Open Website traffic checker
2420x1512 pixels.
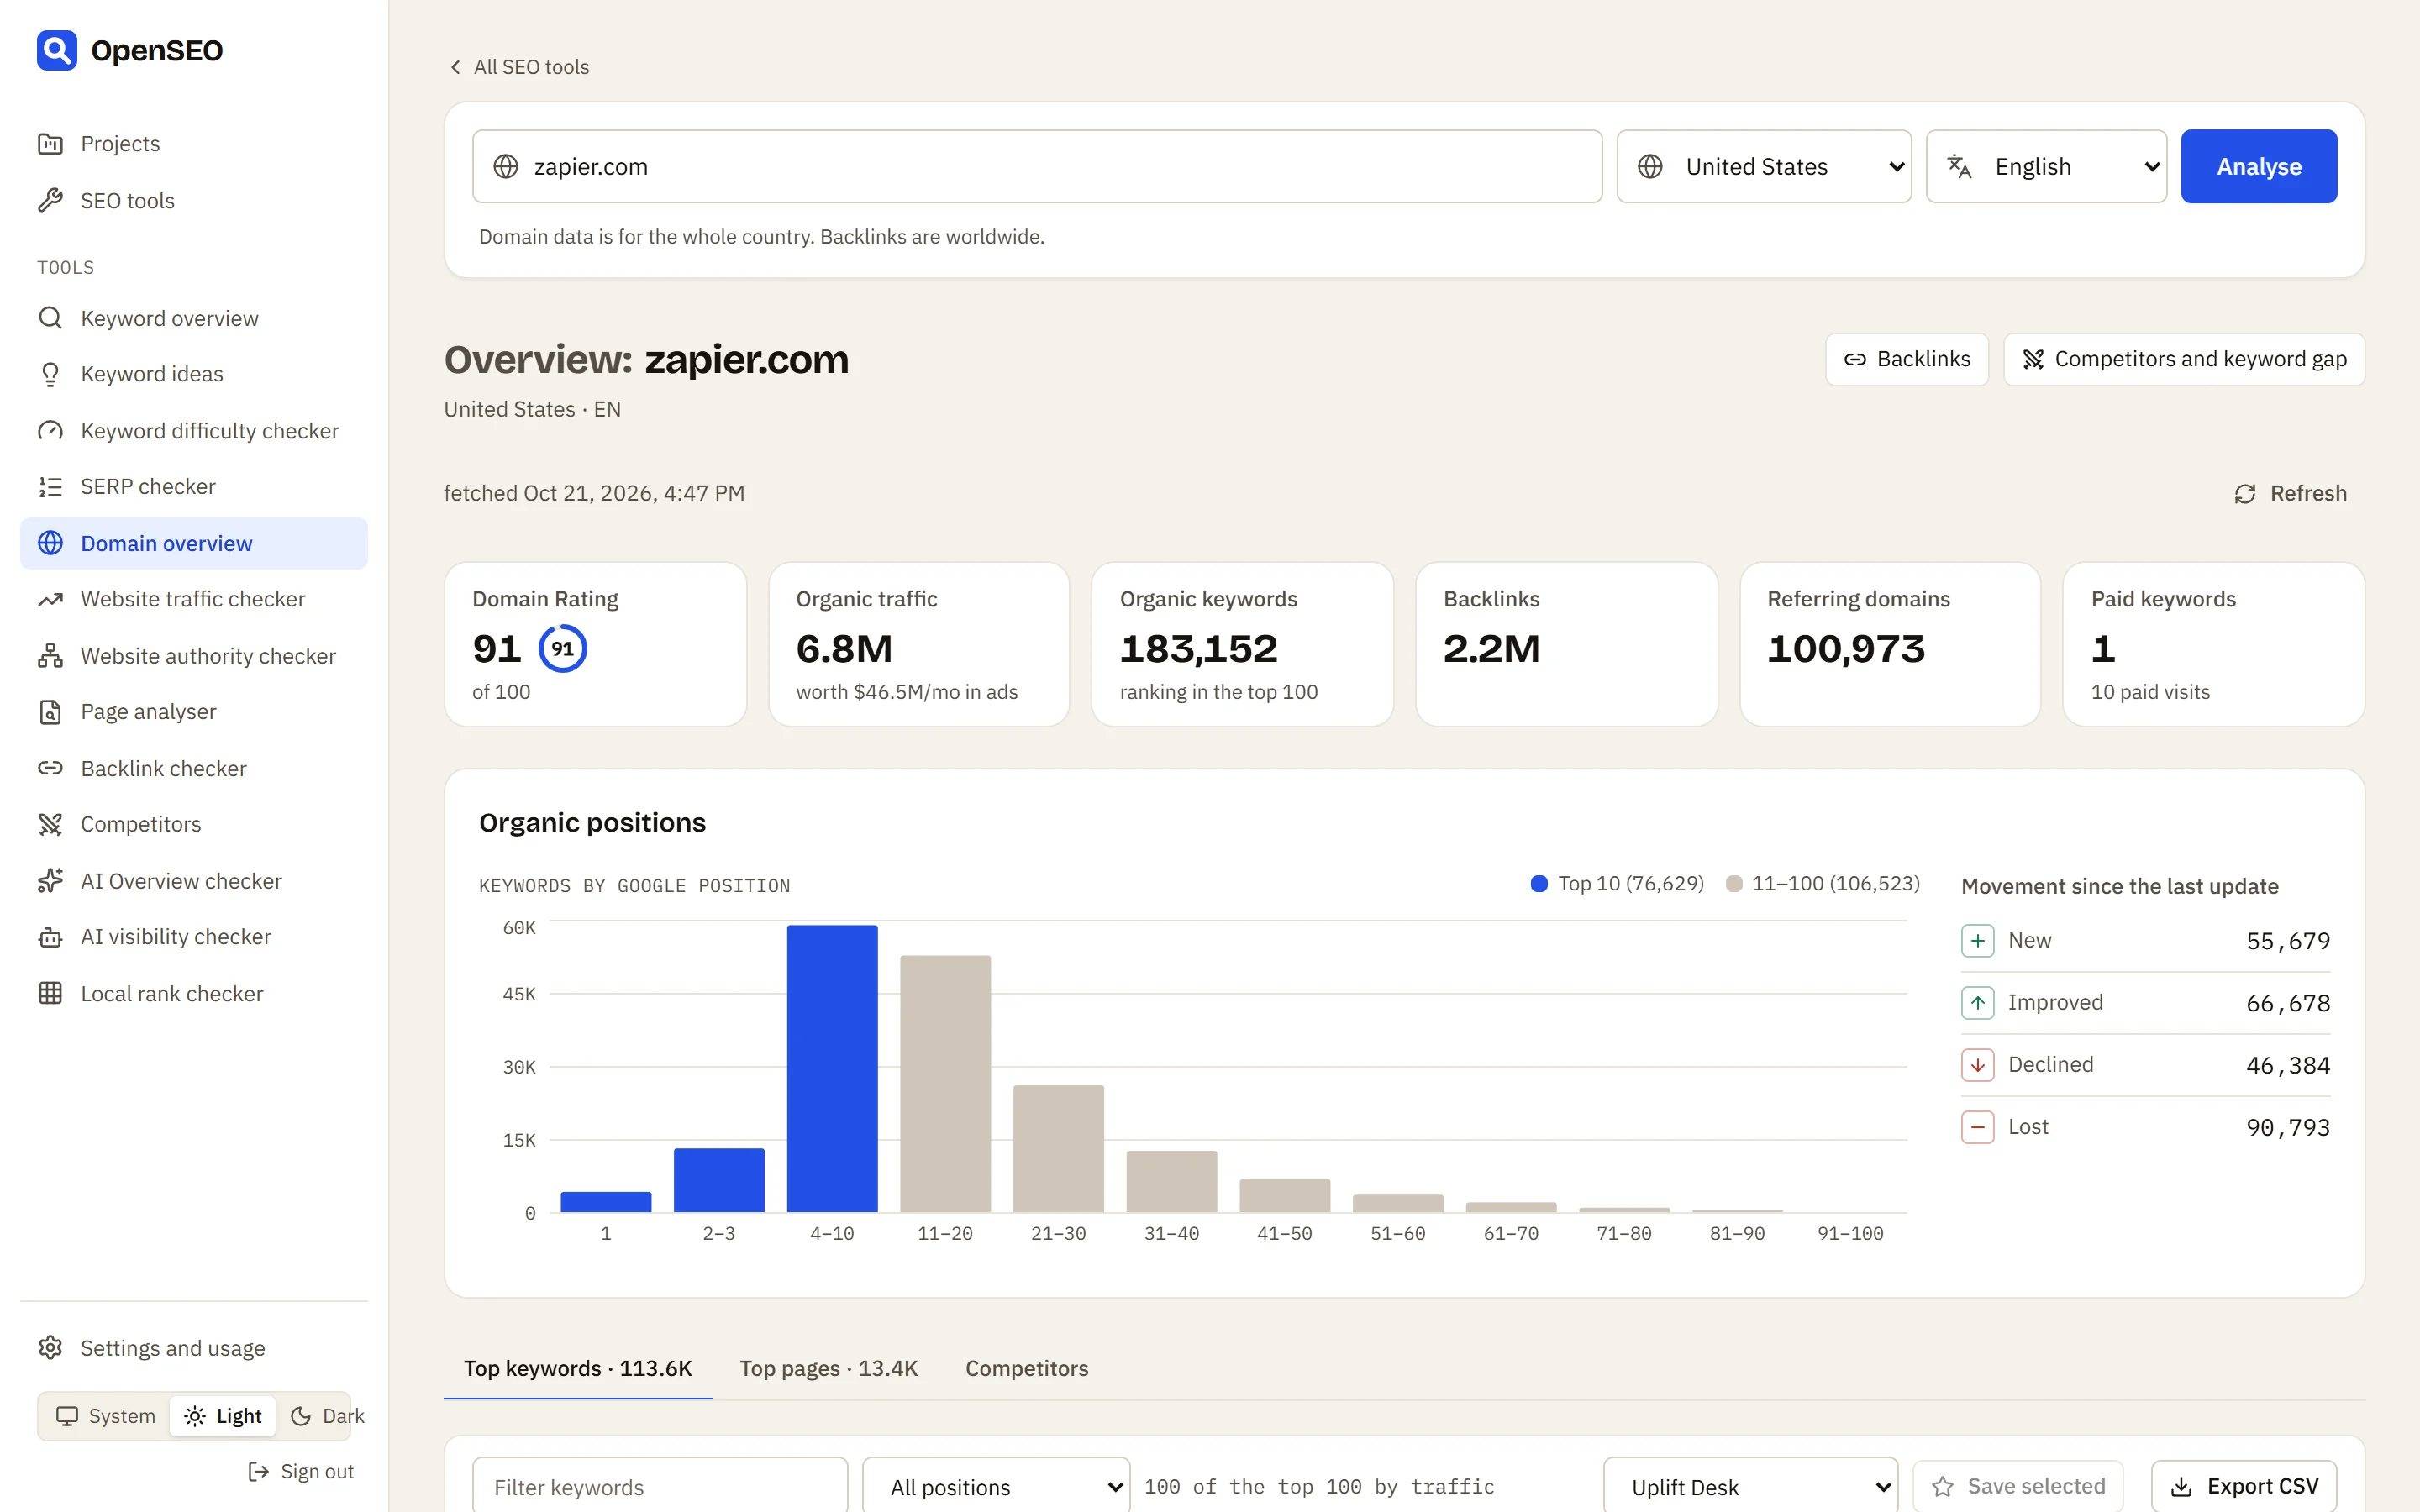[x=193, y=599]
